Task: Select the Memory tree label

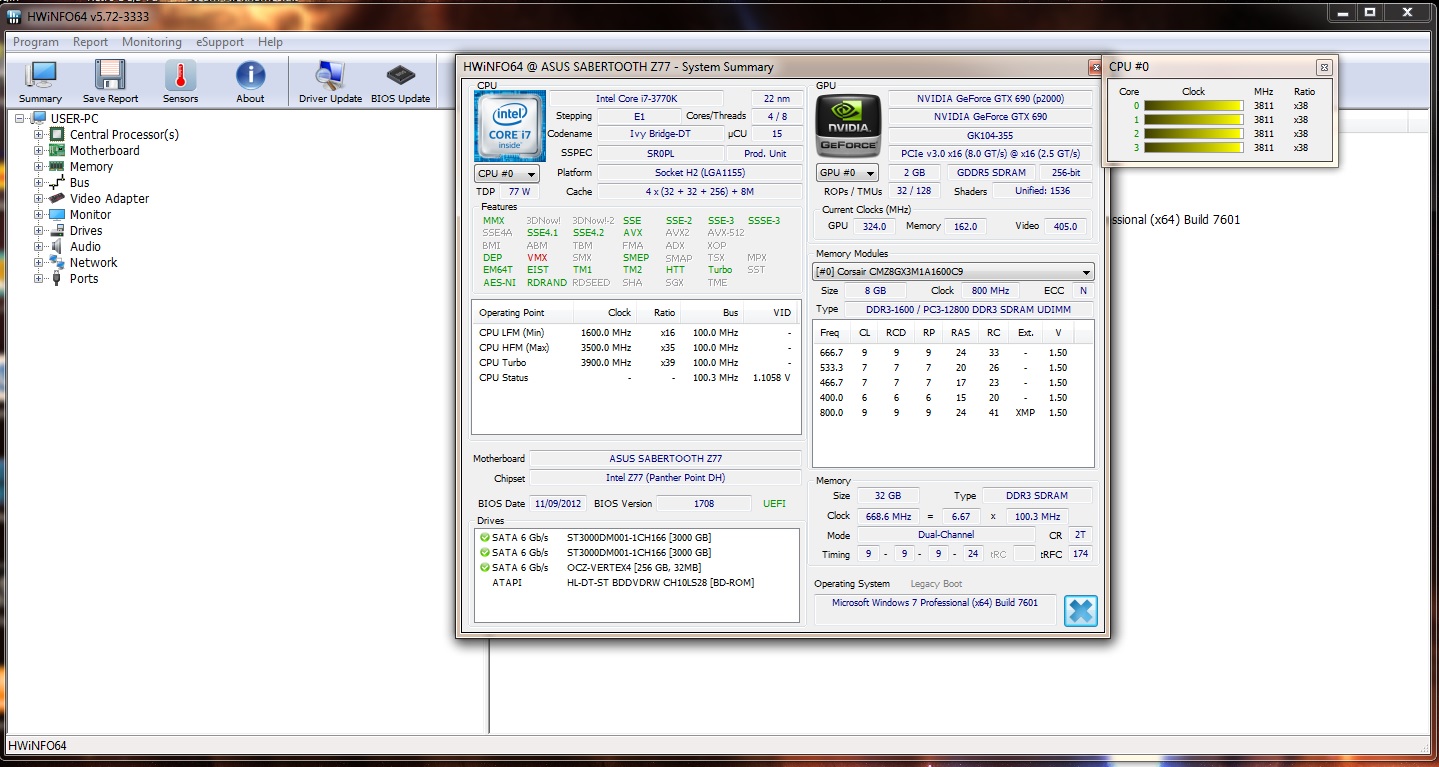Action: pos(91,166)
